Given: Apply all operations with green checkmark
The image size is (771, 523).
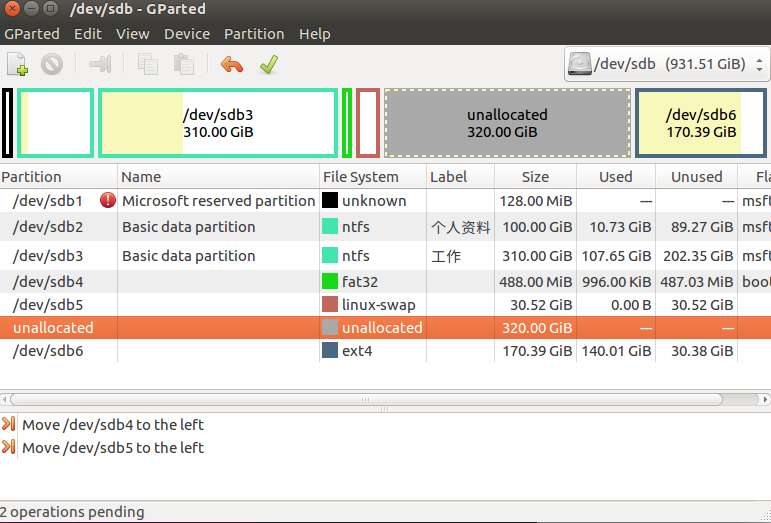Looking at the screenshot, I should 269,64.
